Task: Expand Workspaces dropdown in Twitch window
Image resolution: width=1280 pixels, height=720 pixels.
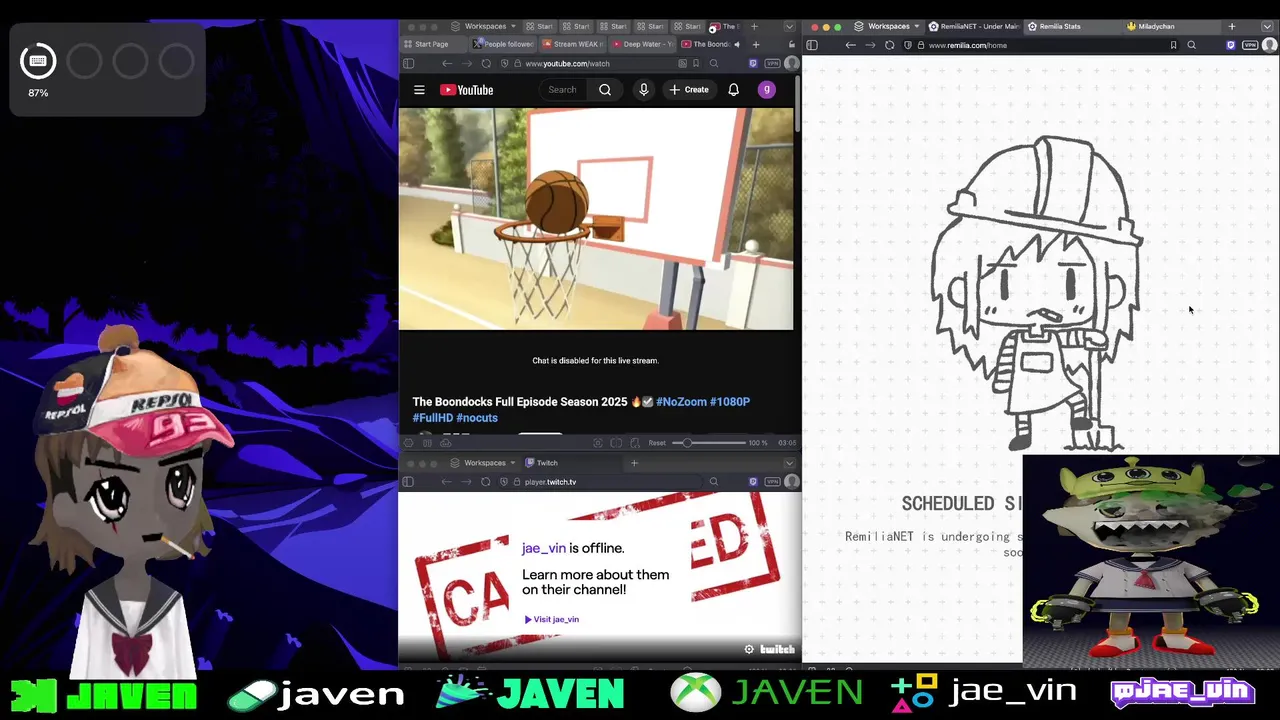Action: 483,463
